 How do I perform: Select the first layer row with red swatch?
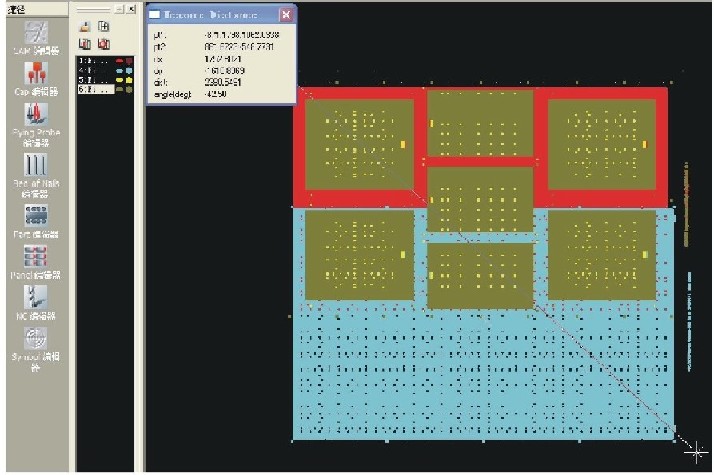pyautogui.click(x=95, y=61)
